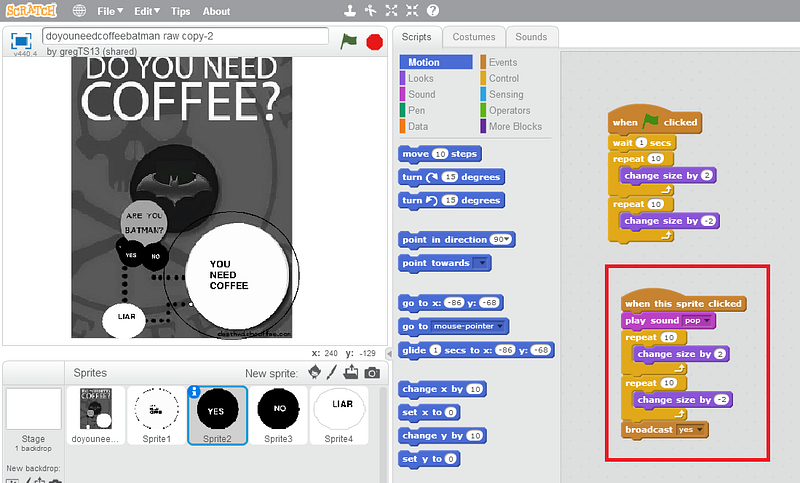
Task: Click the YES button on the stage
Action: click(x=131, y=255)
